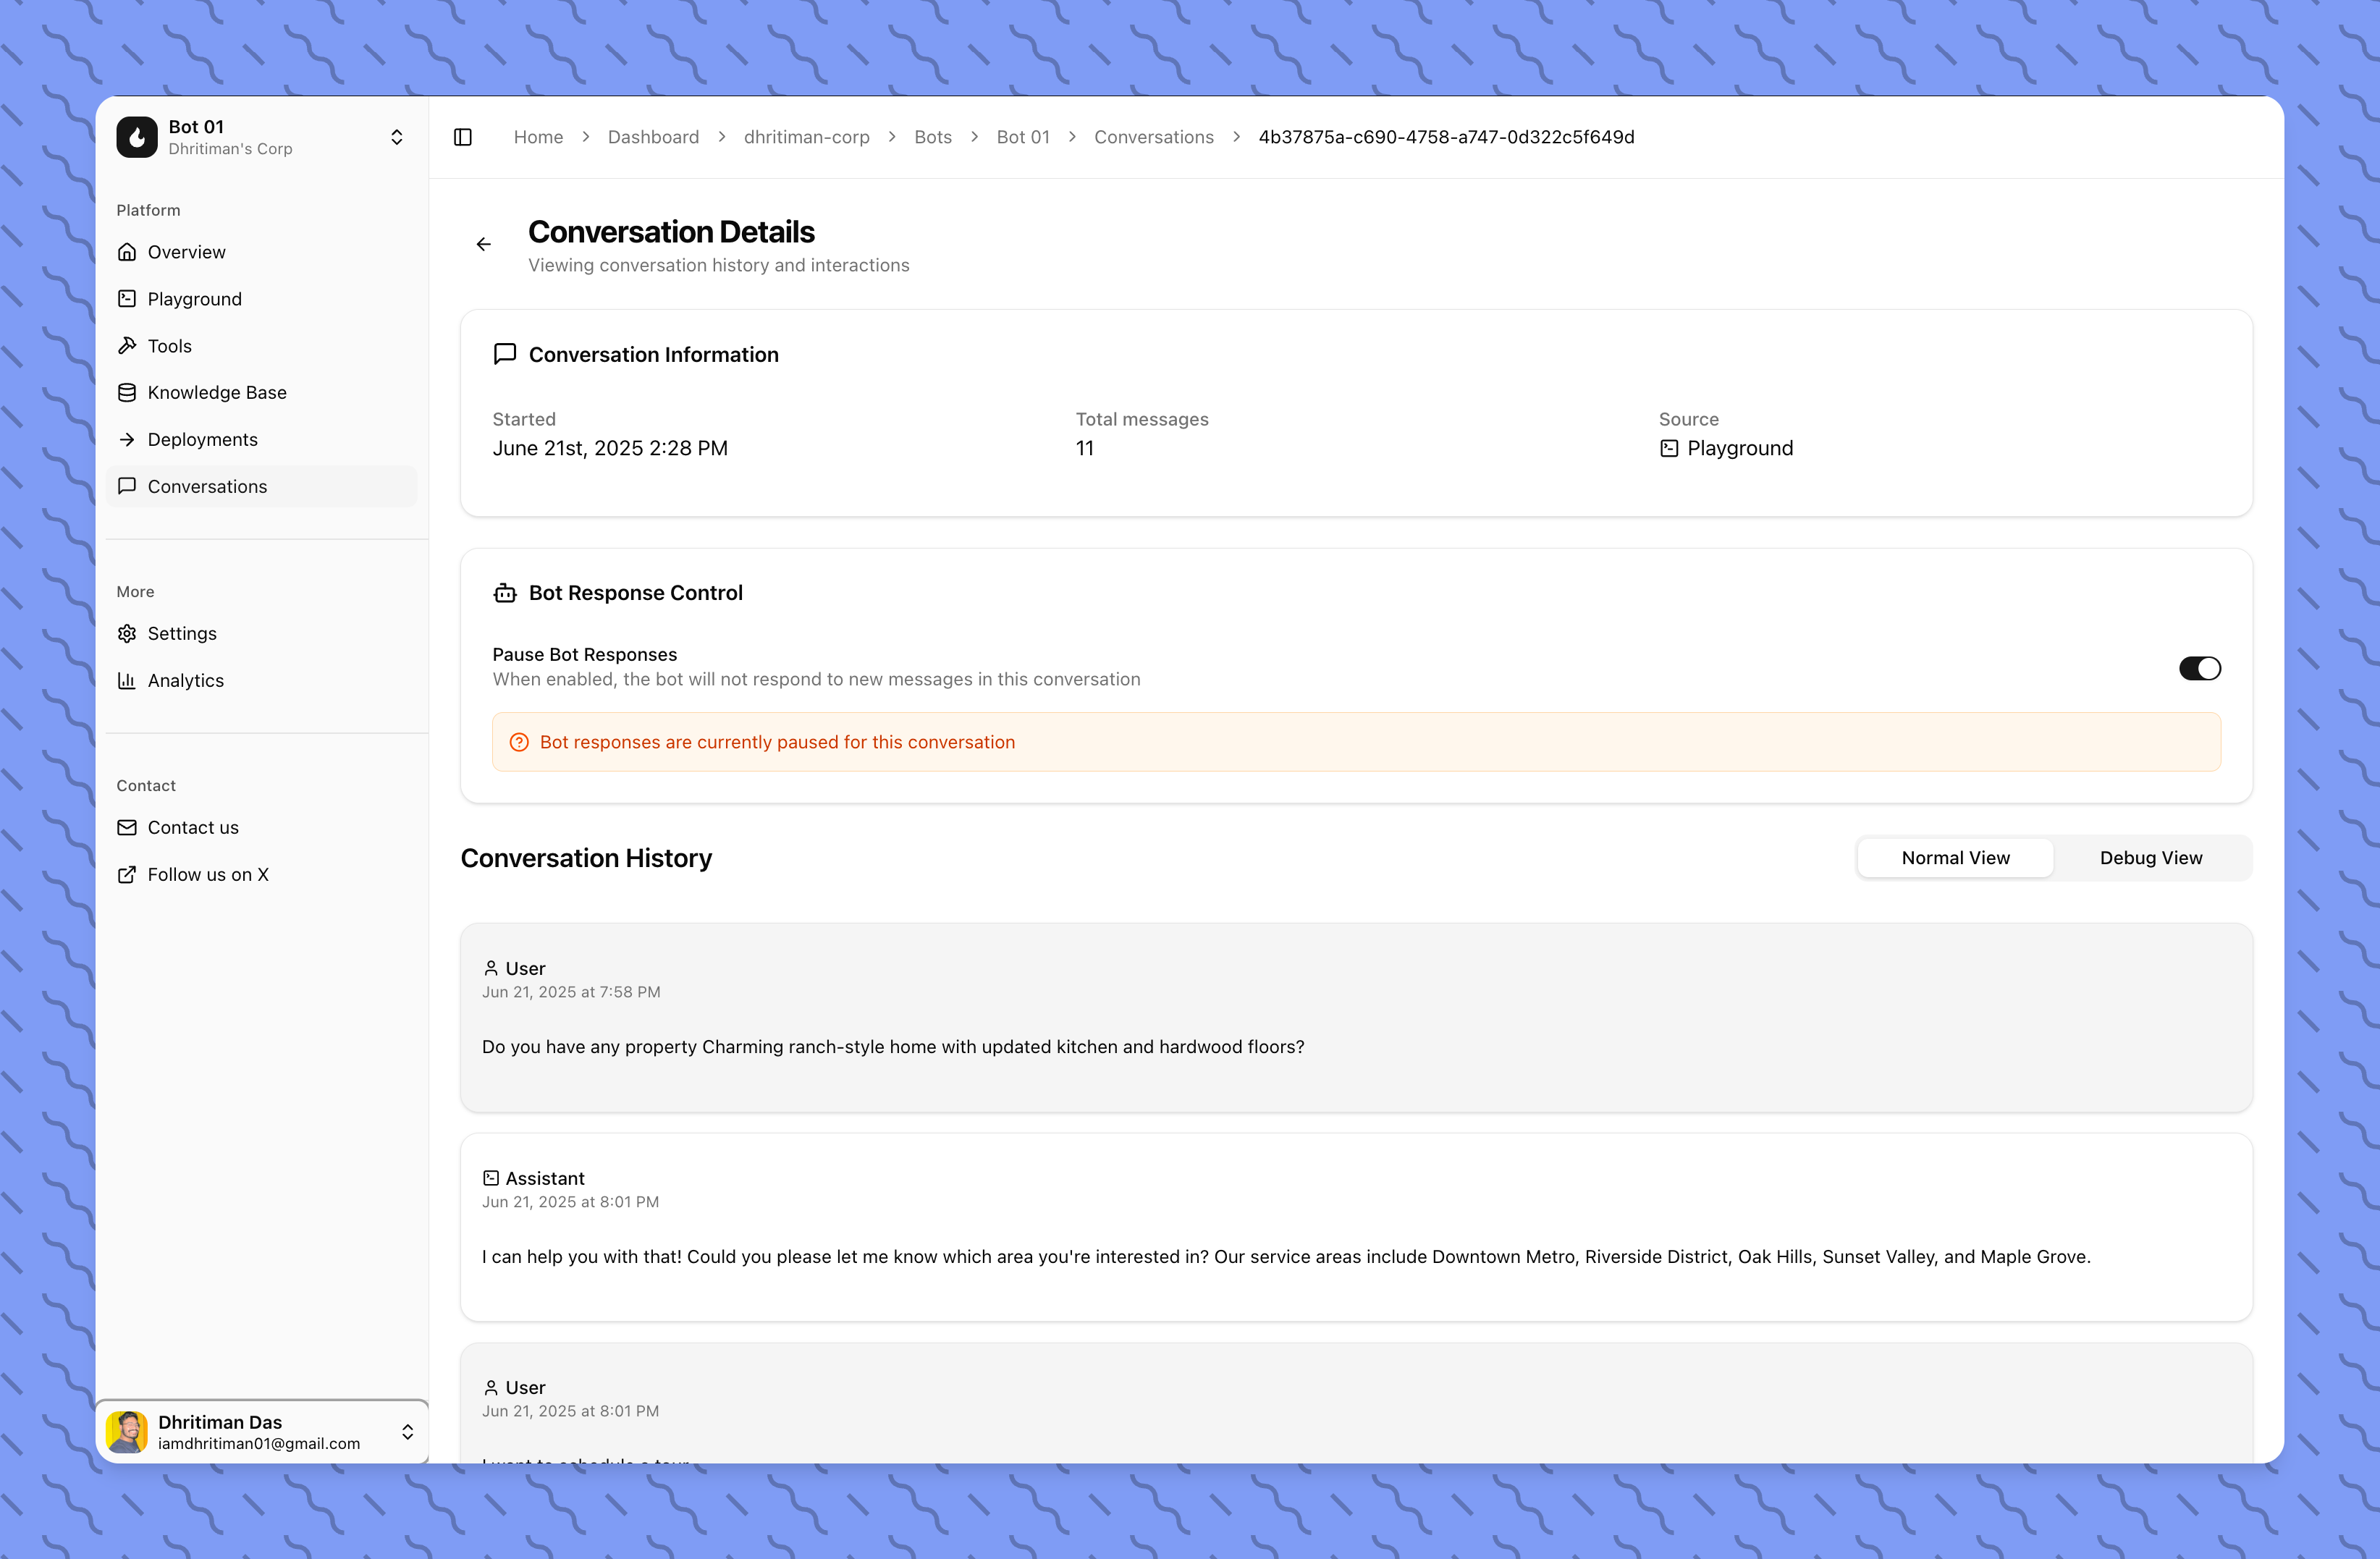Click the Assistant message icon
This screenshot has height=1559, width=2380.
(491, 1178)
